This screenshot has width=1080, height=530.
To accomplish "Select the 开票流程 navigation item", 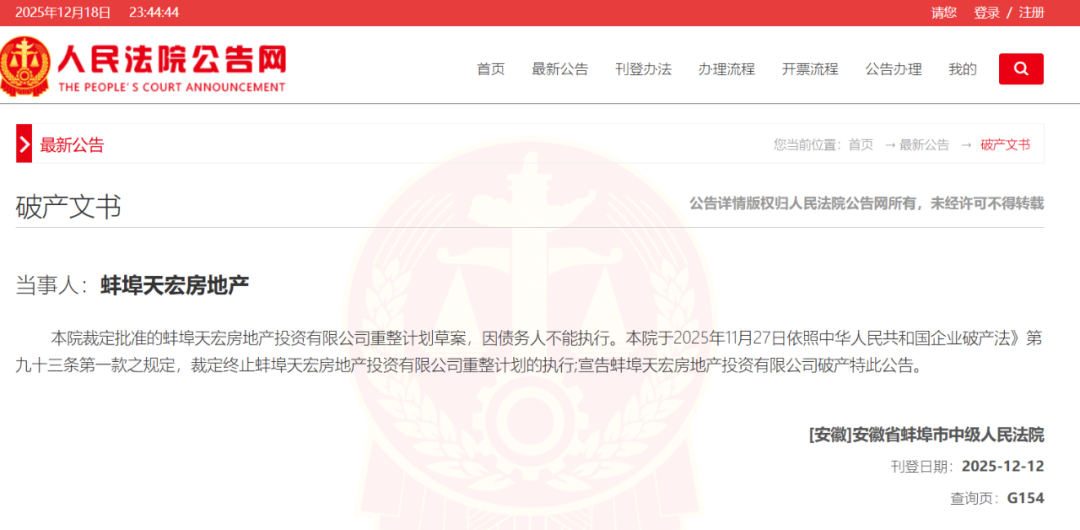I will pyautogui.click(x=810, y=69).
